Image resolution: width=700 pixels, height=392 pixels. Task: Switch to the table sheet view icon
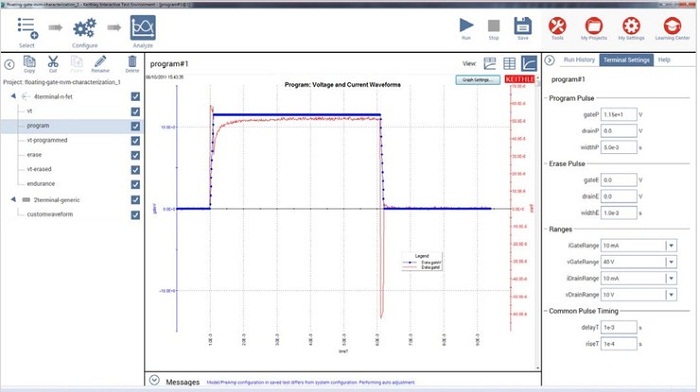(x=509, y=63)
